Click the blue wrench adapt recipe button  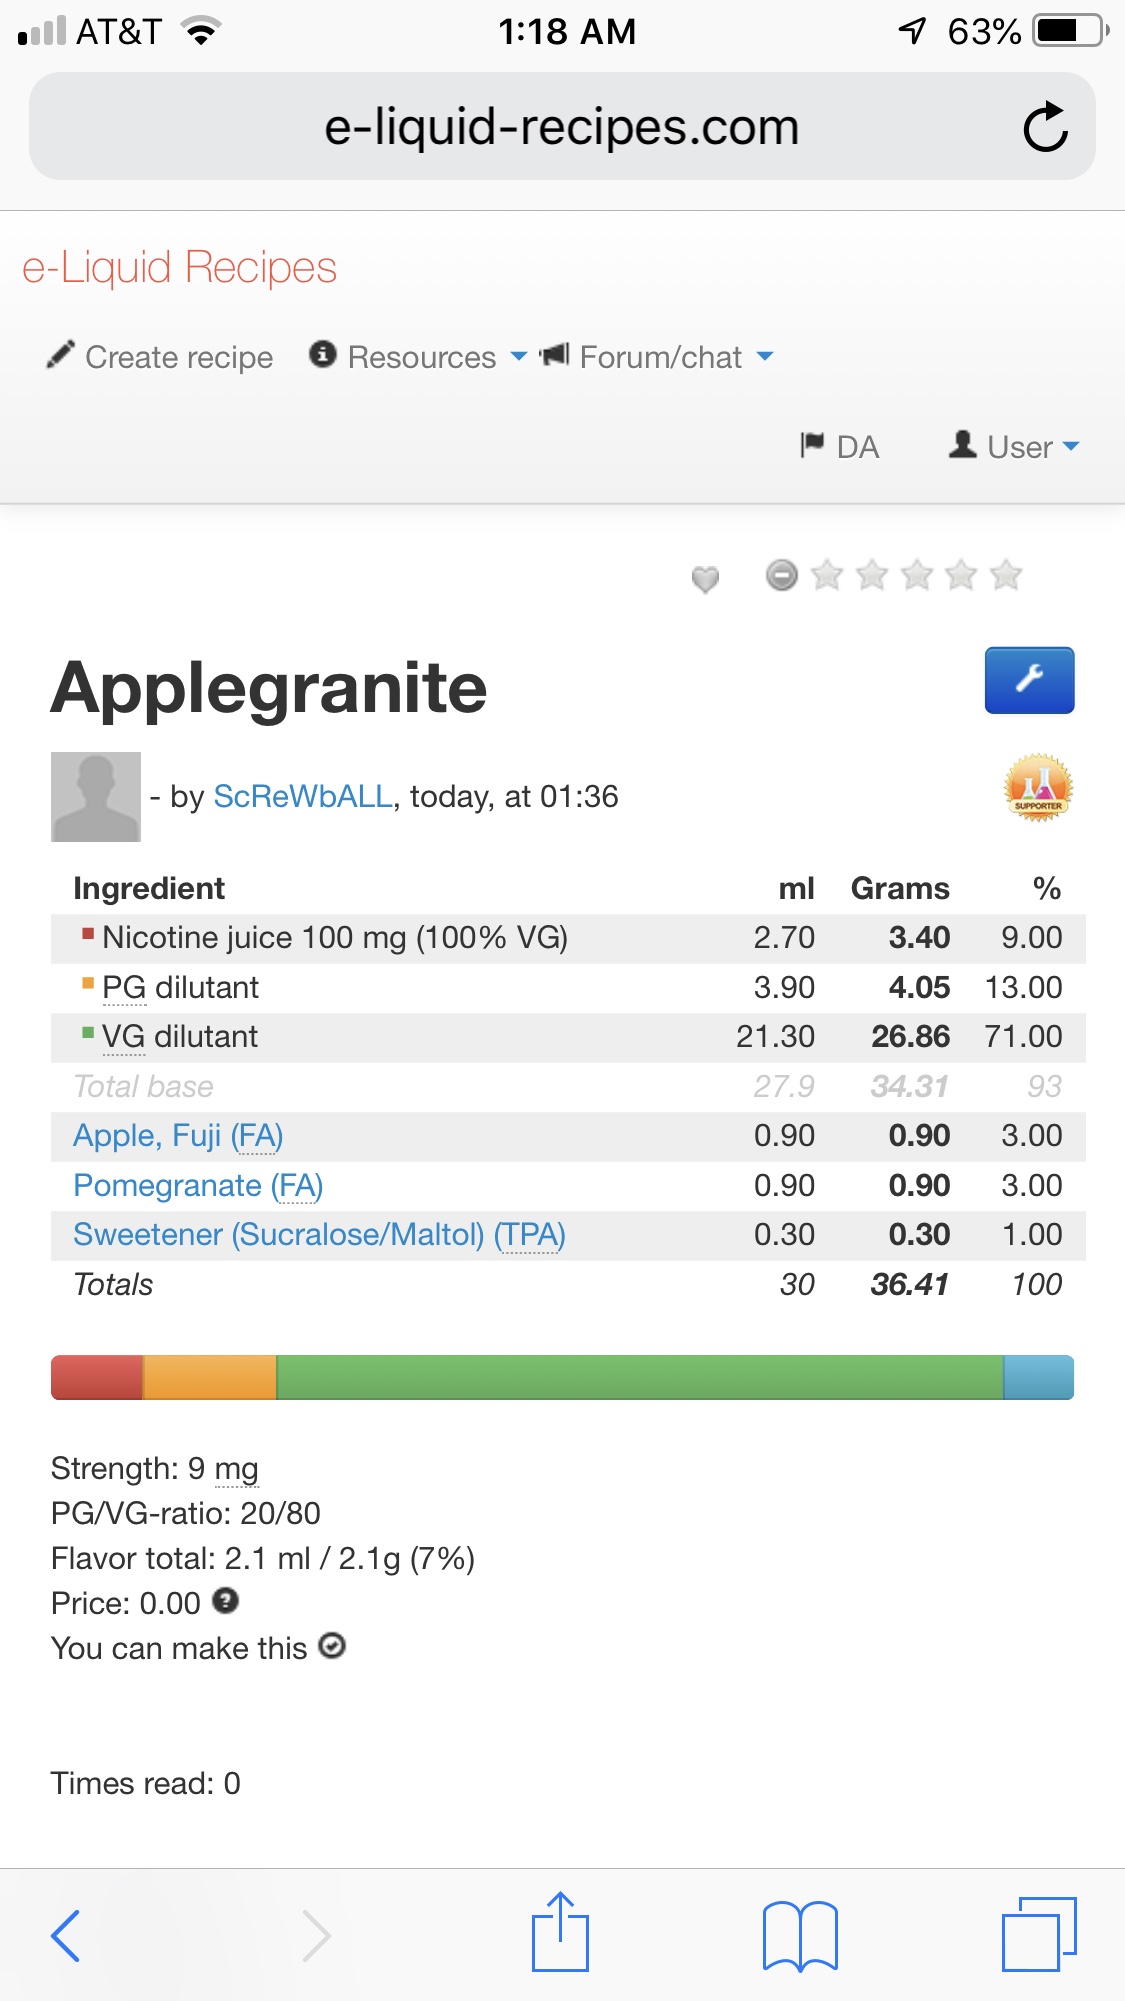pyautogui.click(x=1029, y=680)
